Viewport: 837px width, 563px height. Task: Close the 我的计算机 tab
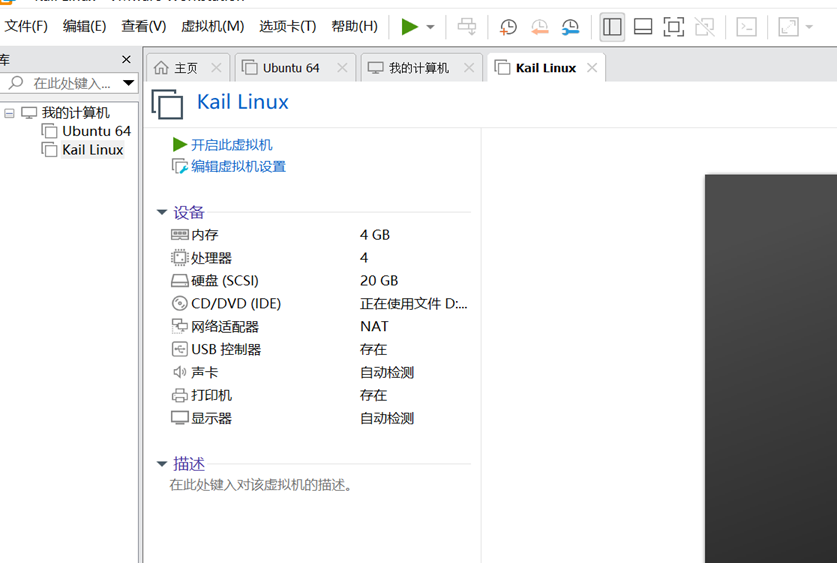coord(469,68)
